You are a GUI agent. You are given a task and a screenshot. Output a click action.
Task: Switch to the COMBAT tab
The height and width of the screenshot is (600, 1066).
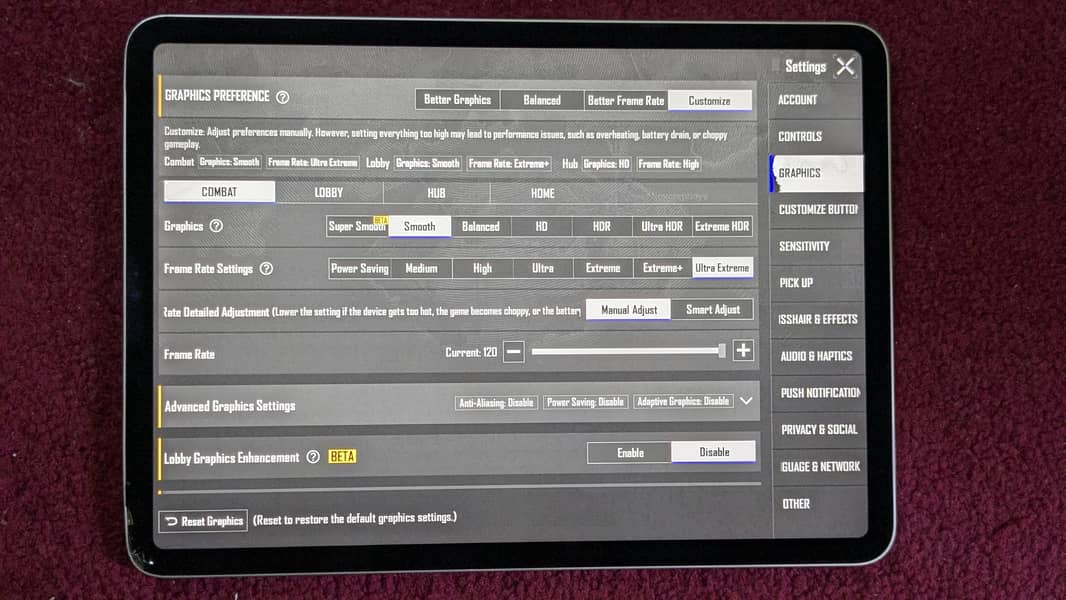[219, 192]
